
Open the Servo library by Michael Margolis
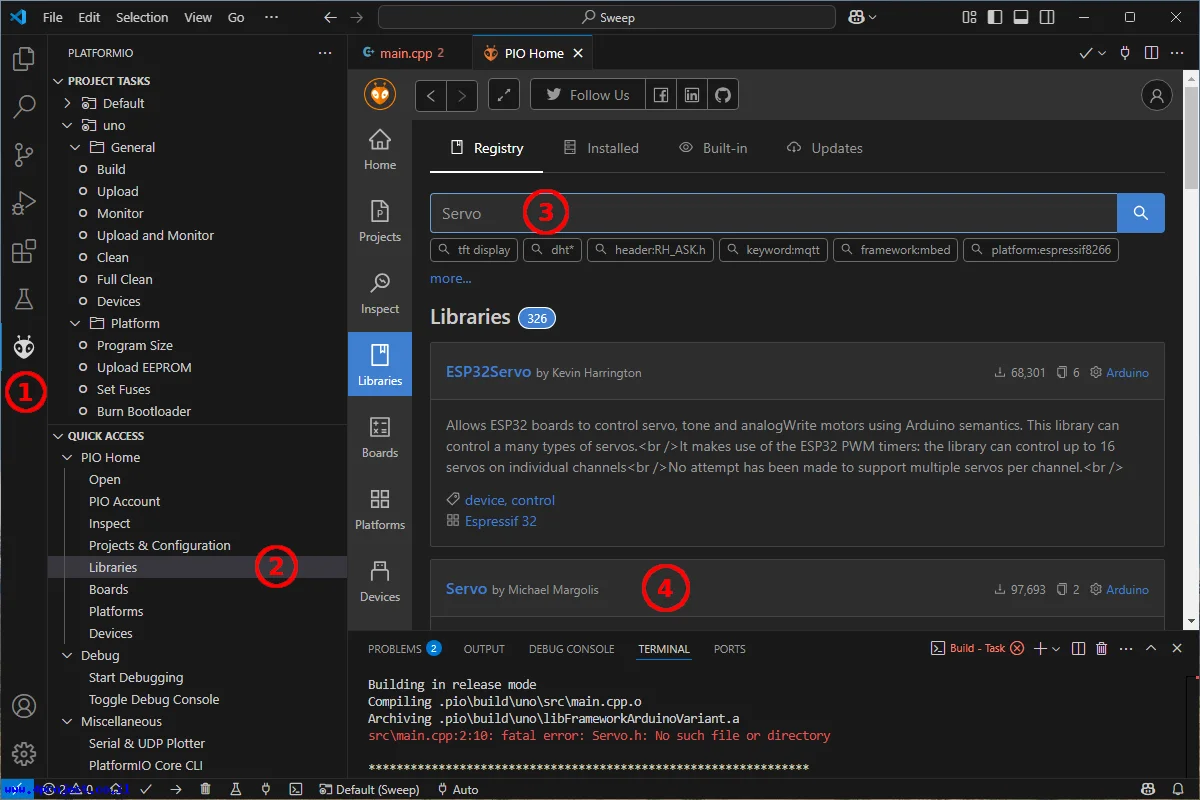point(466,589)
